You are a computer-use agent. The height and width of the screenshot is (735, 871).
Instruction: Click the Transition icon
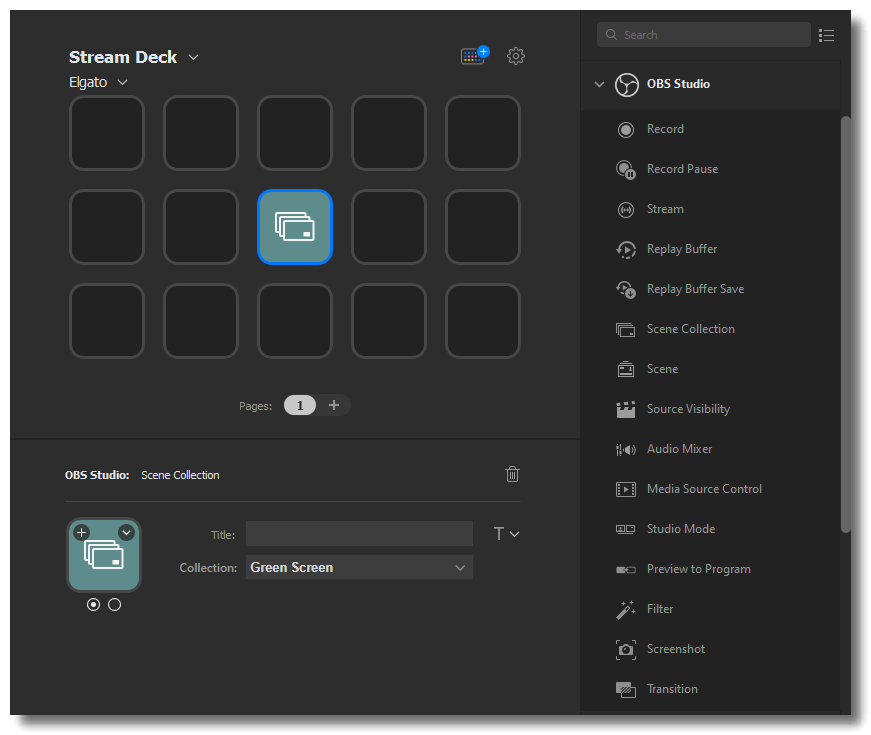pos(625,689)
